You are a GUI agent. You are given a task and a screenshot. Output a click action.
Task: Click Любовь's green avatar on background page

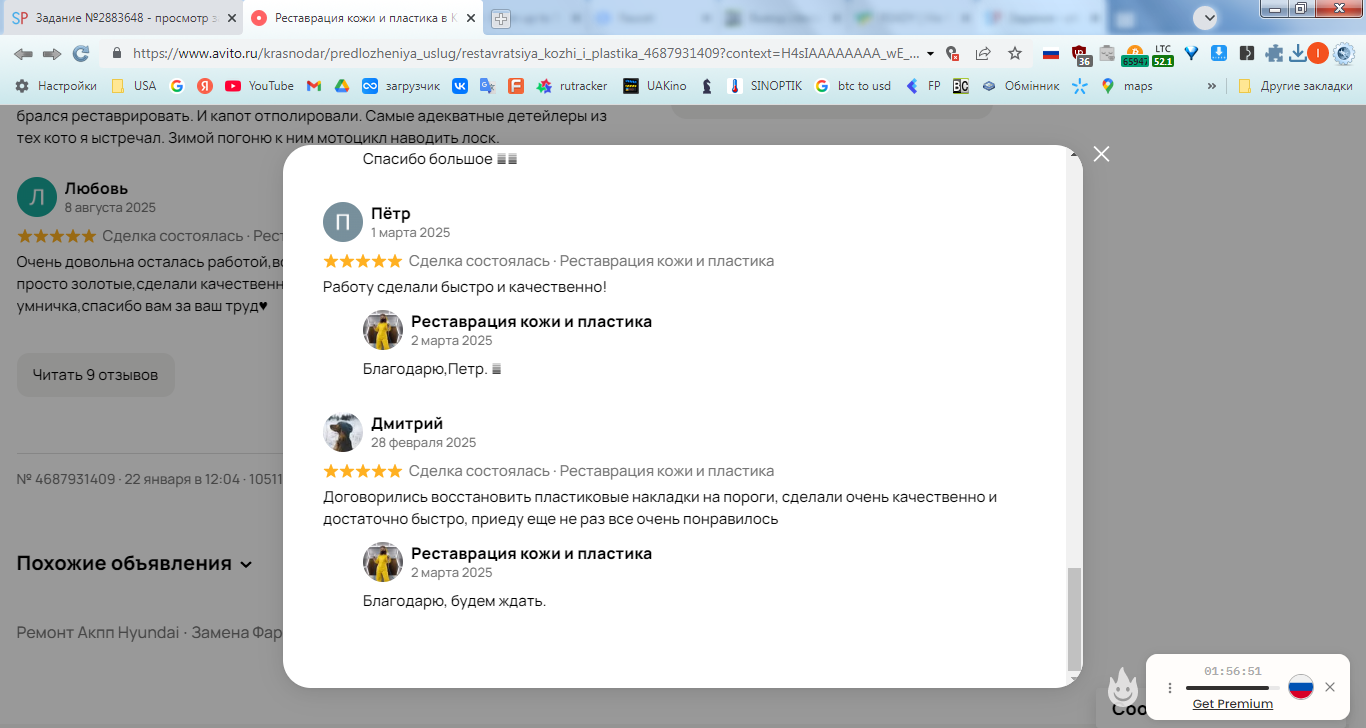click(x=37, y=197)
